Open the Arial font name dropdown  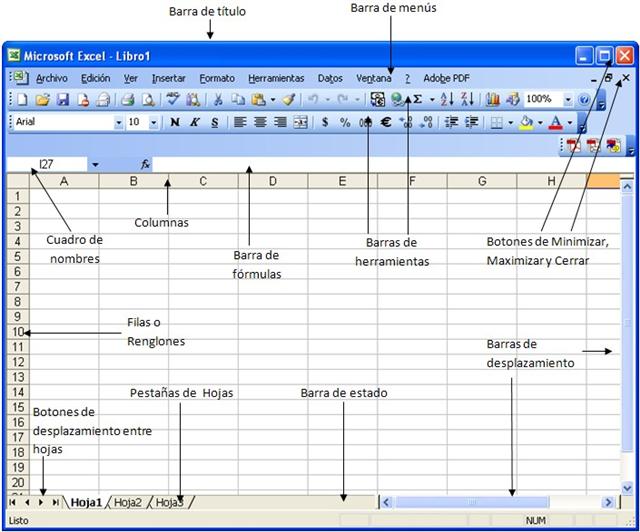[118, 122]
